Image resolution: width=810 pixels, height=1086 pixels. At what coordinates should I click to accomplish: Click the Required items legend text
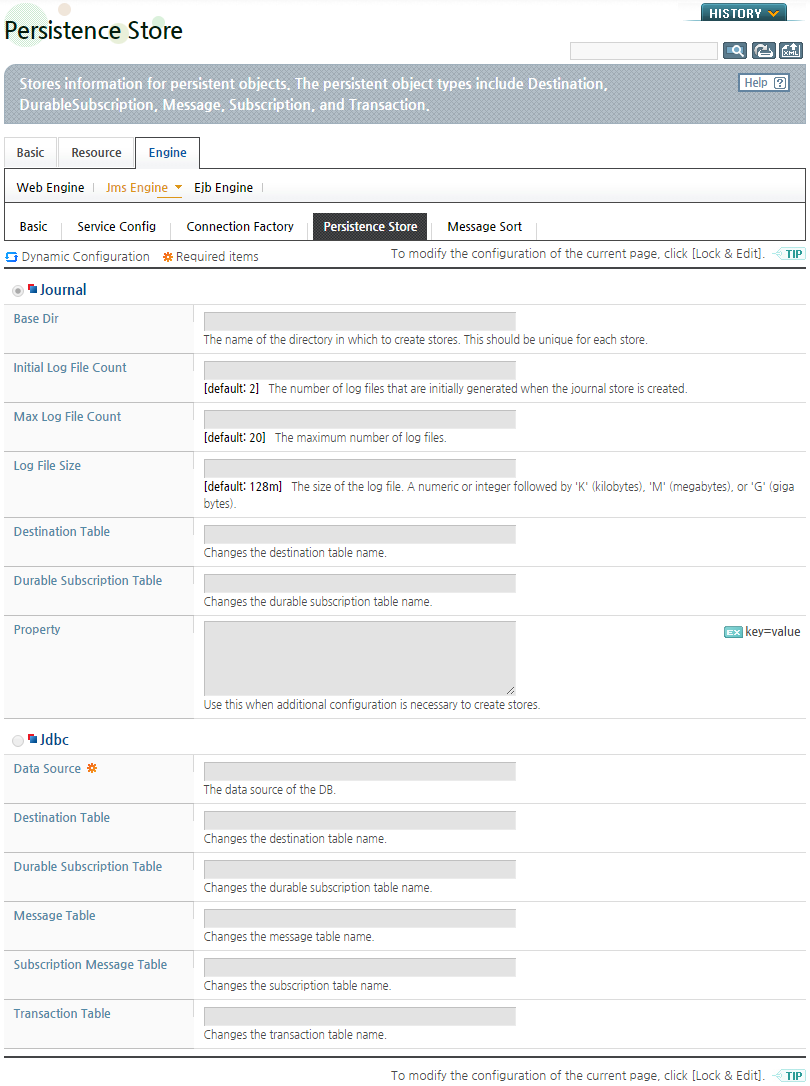coord(217,257)
